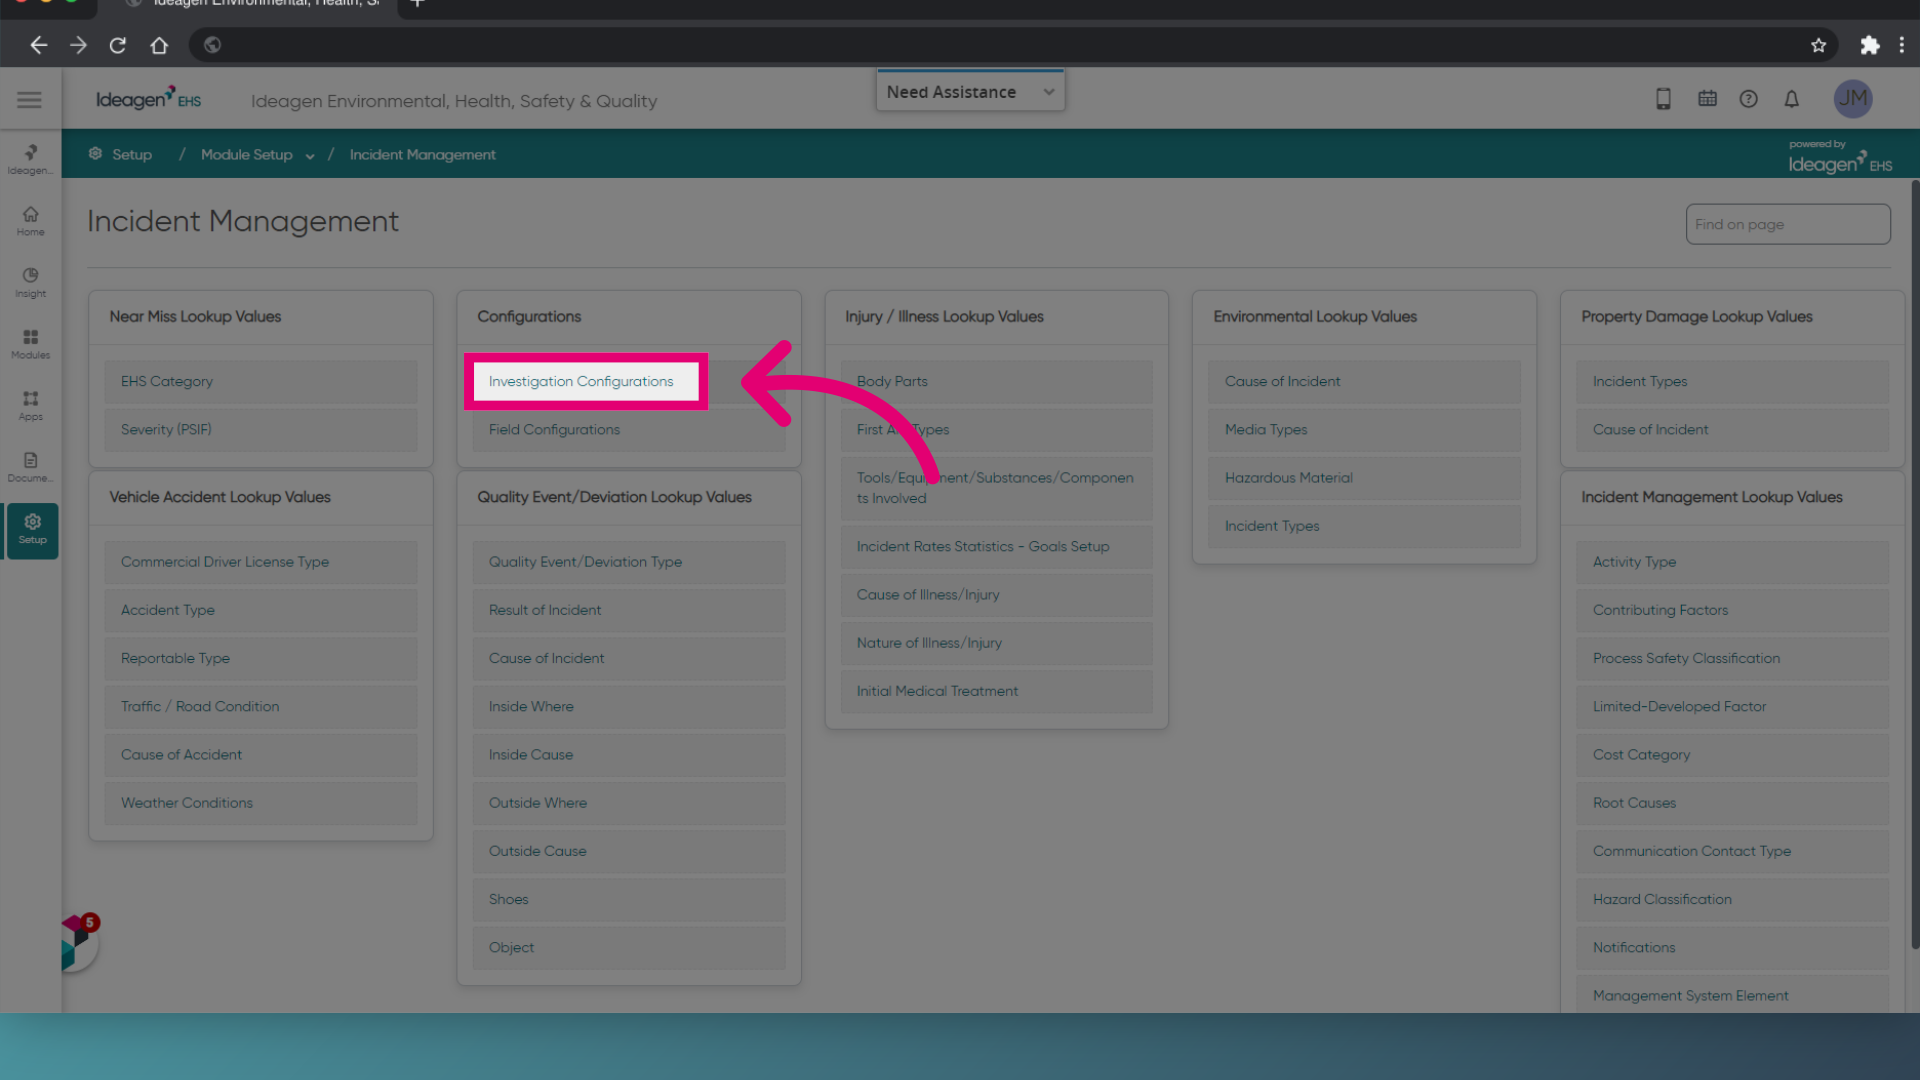Open browser extensions puzzle icon
The width and height of the screenshot is (1920, 1080).
pyautogui.click(x=1869, y=45)
